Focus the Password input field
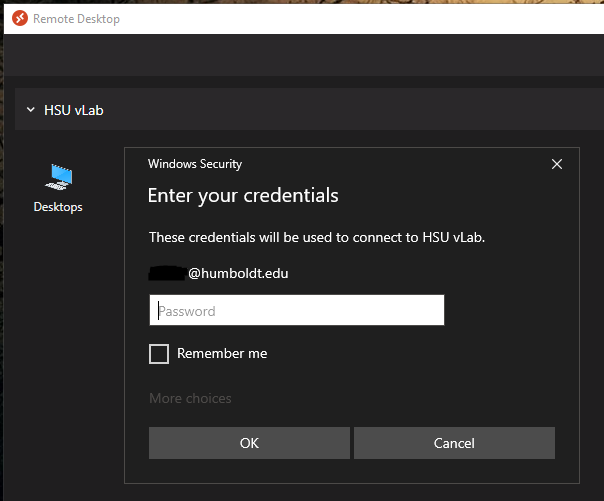Screen dimensions: 604x501 click(297, 310)
